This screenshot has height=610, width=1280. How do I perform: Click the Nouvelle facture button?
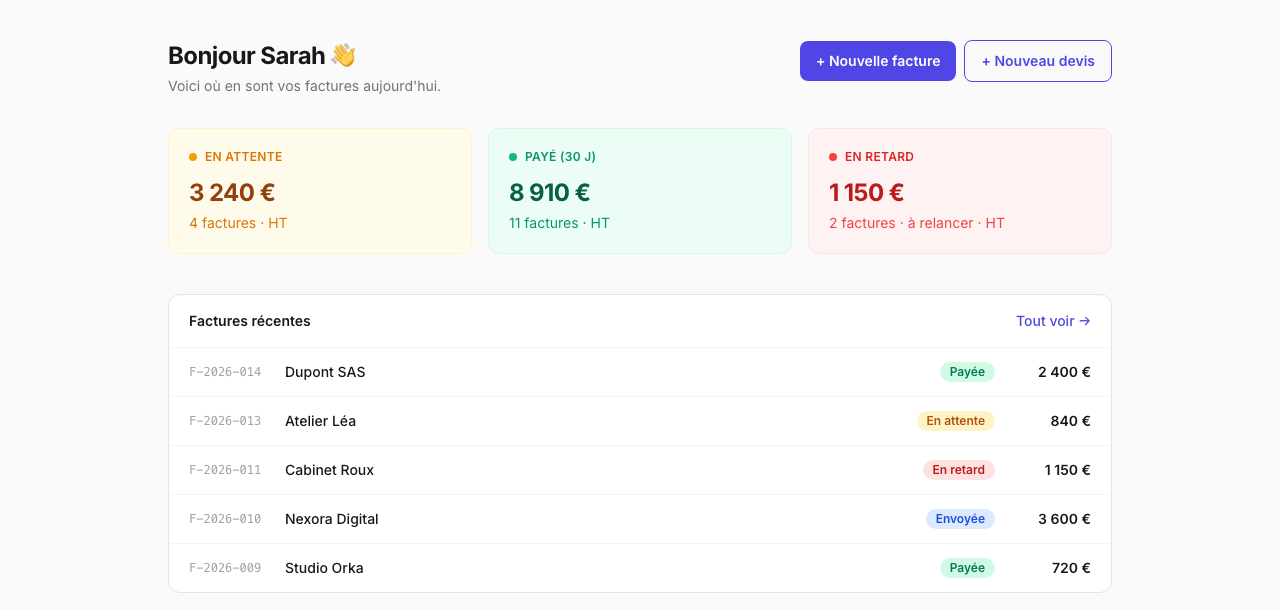click(x=878, y=61)
